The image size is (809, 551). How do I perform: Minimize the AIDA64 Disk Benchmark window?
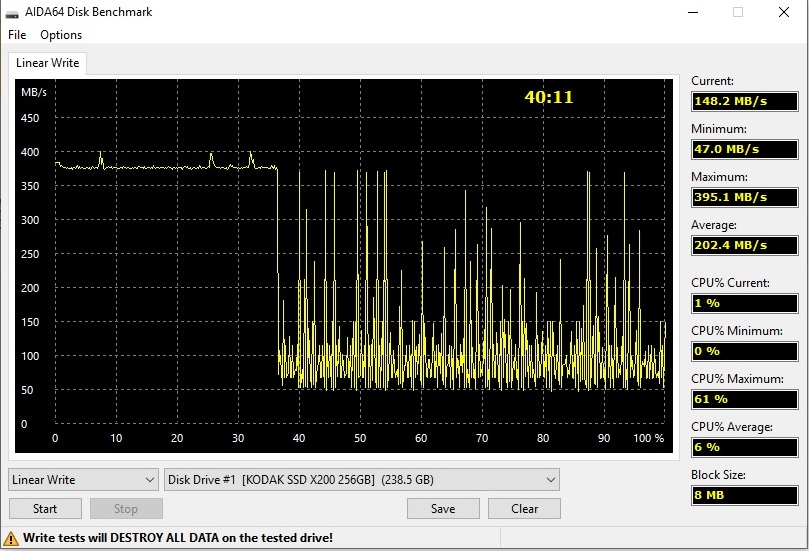[x=691, y=12]
